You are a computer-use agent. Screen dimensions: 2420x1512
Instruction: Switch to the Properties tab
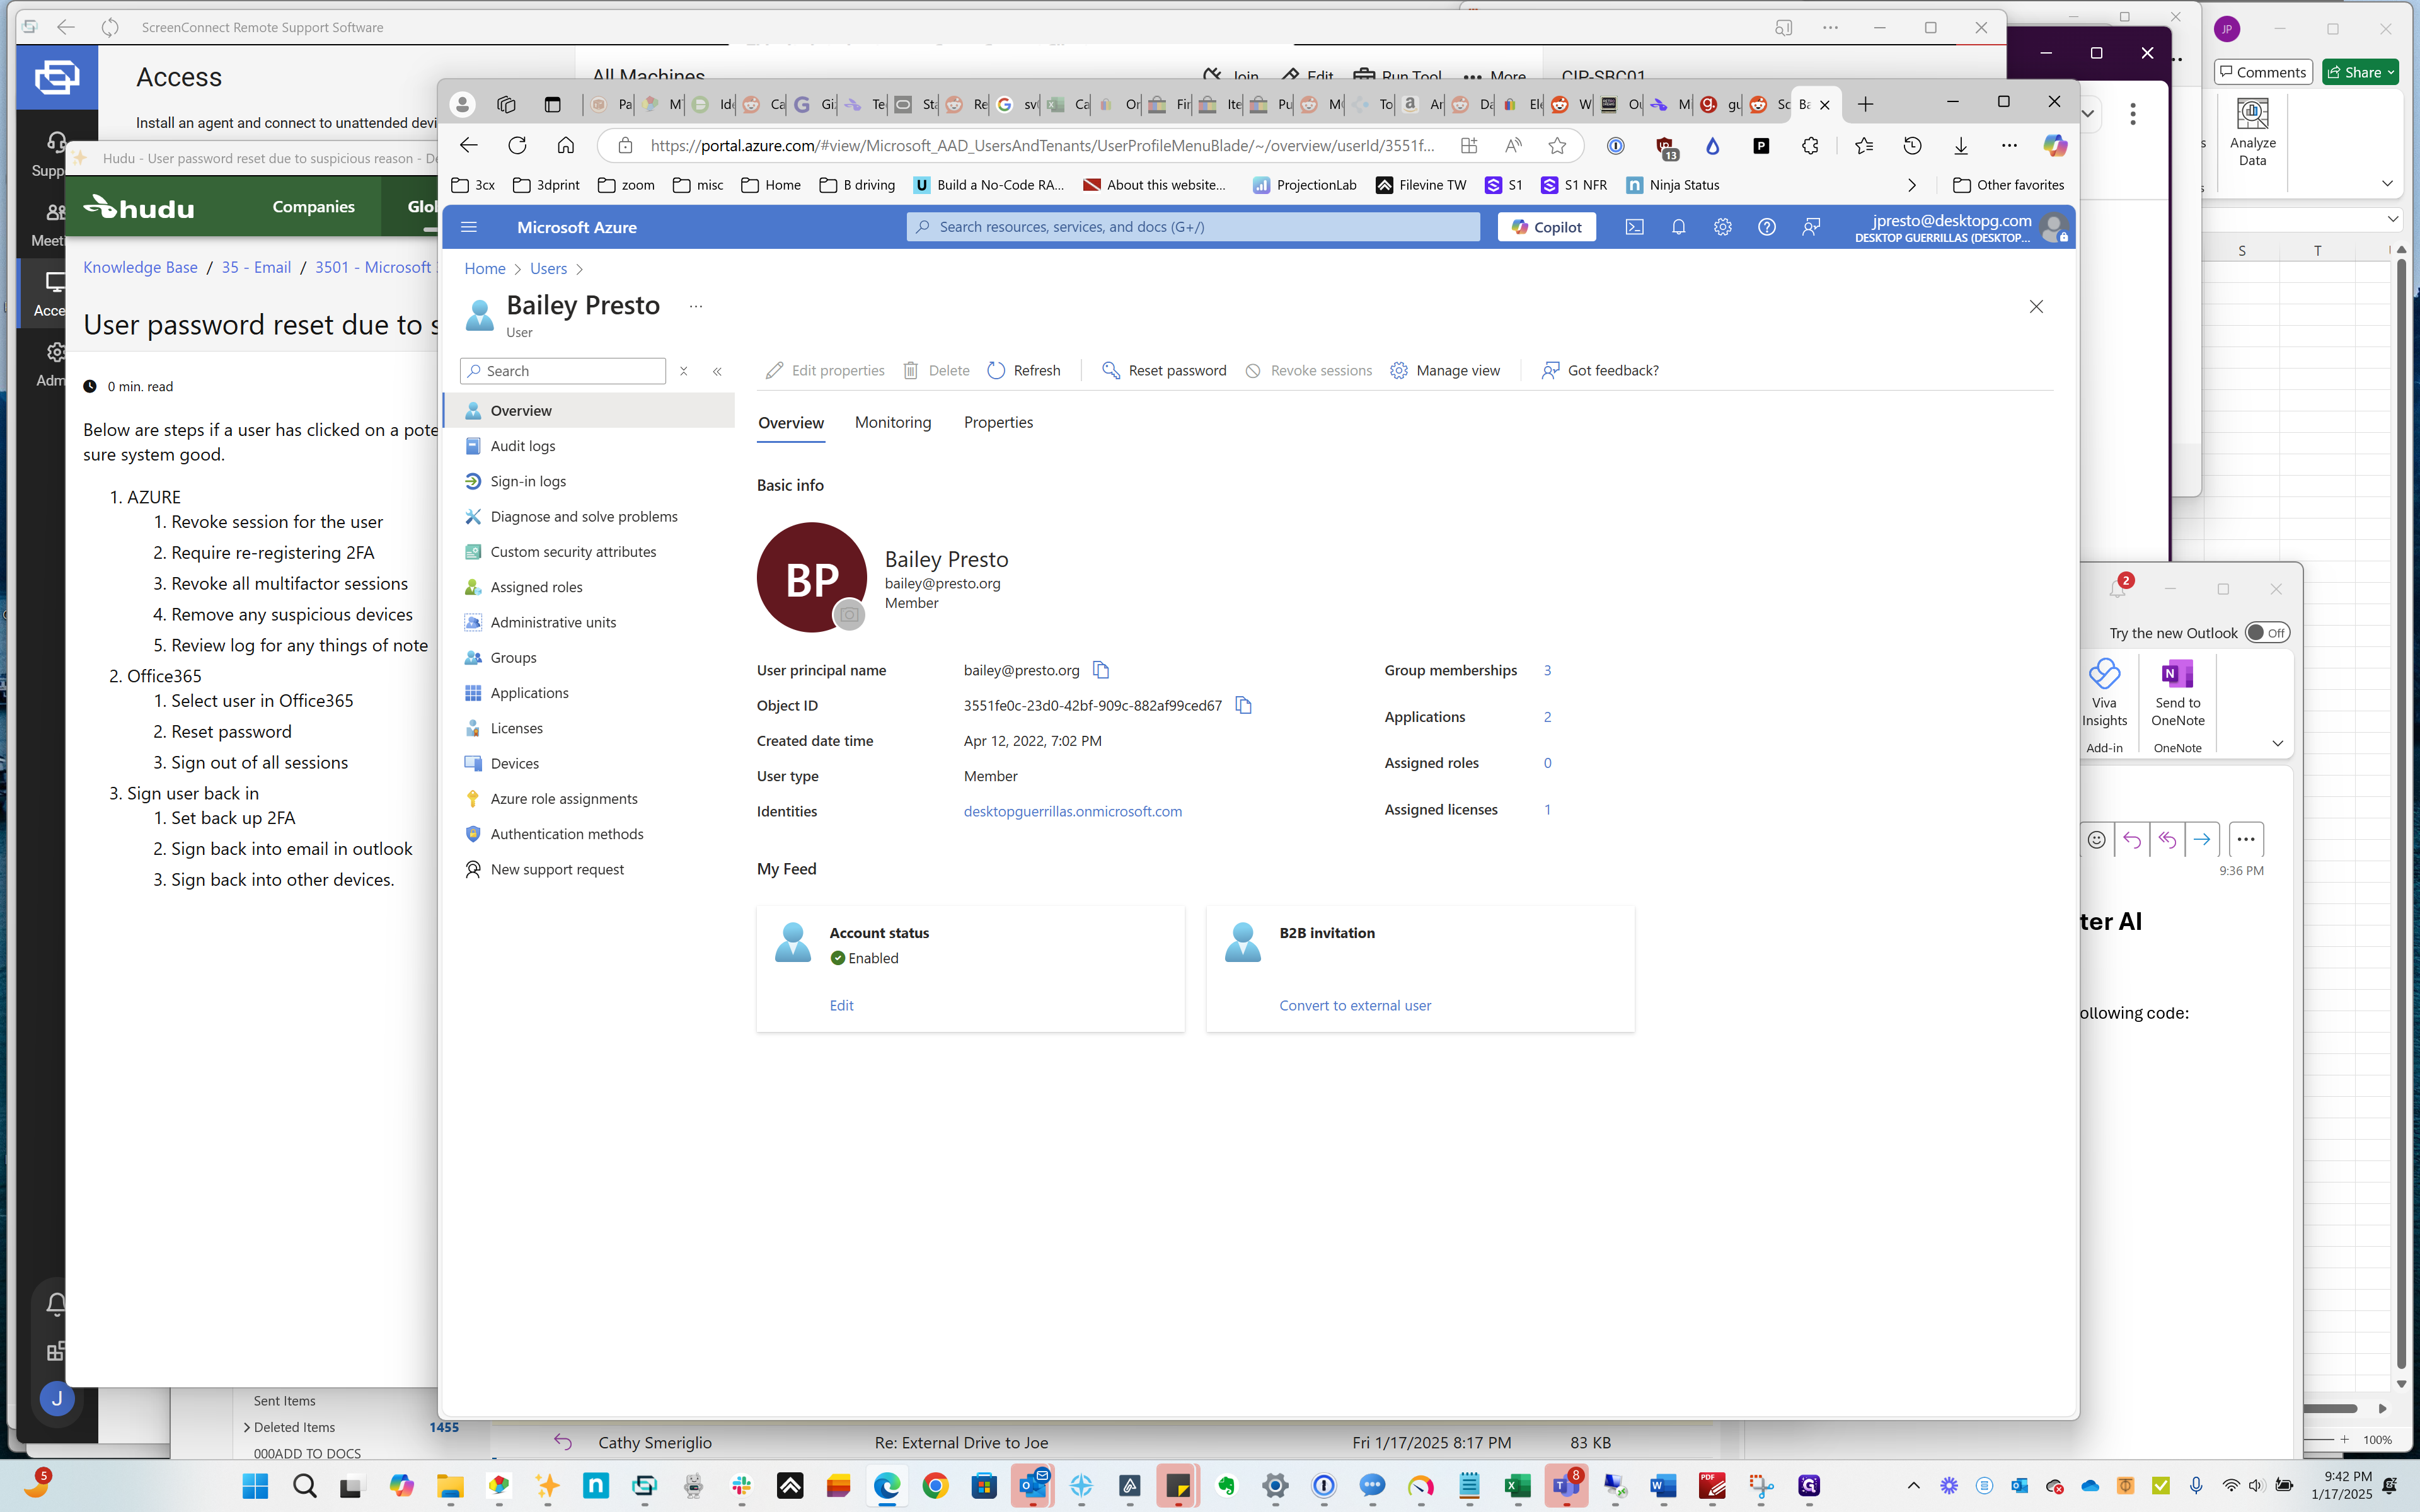pyautogui.click(x=998, y=423)
